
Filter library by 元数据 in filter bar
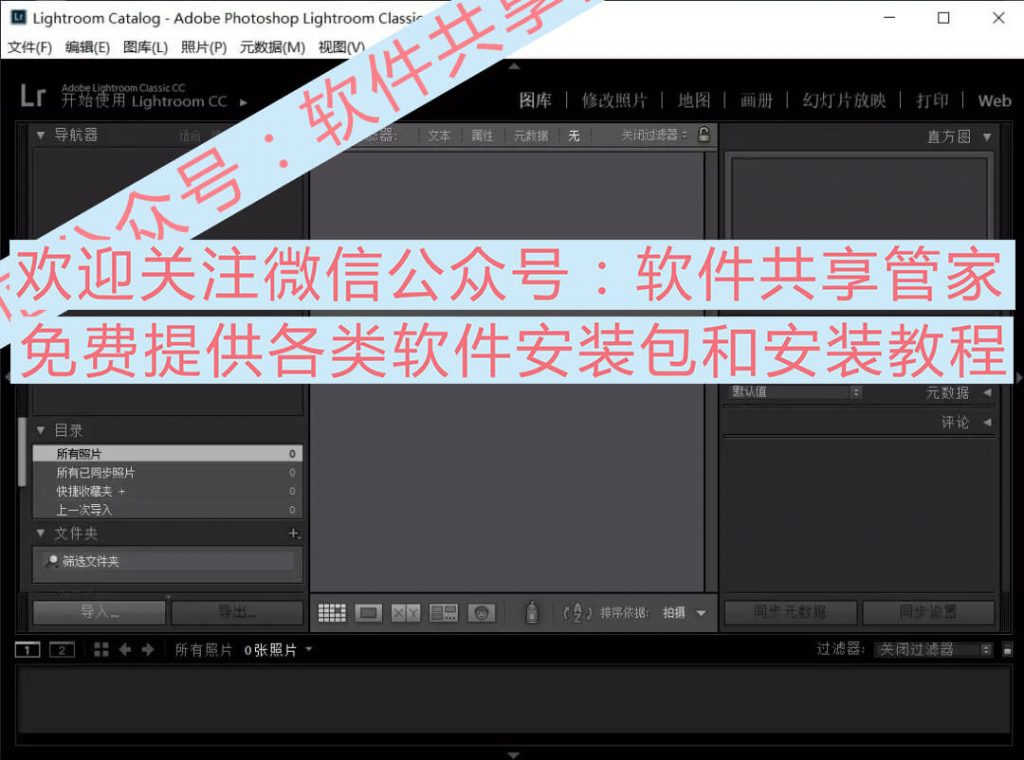pos(530,136)
